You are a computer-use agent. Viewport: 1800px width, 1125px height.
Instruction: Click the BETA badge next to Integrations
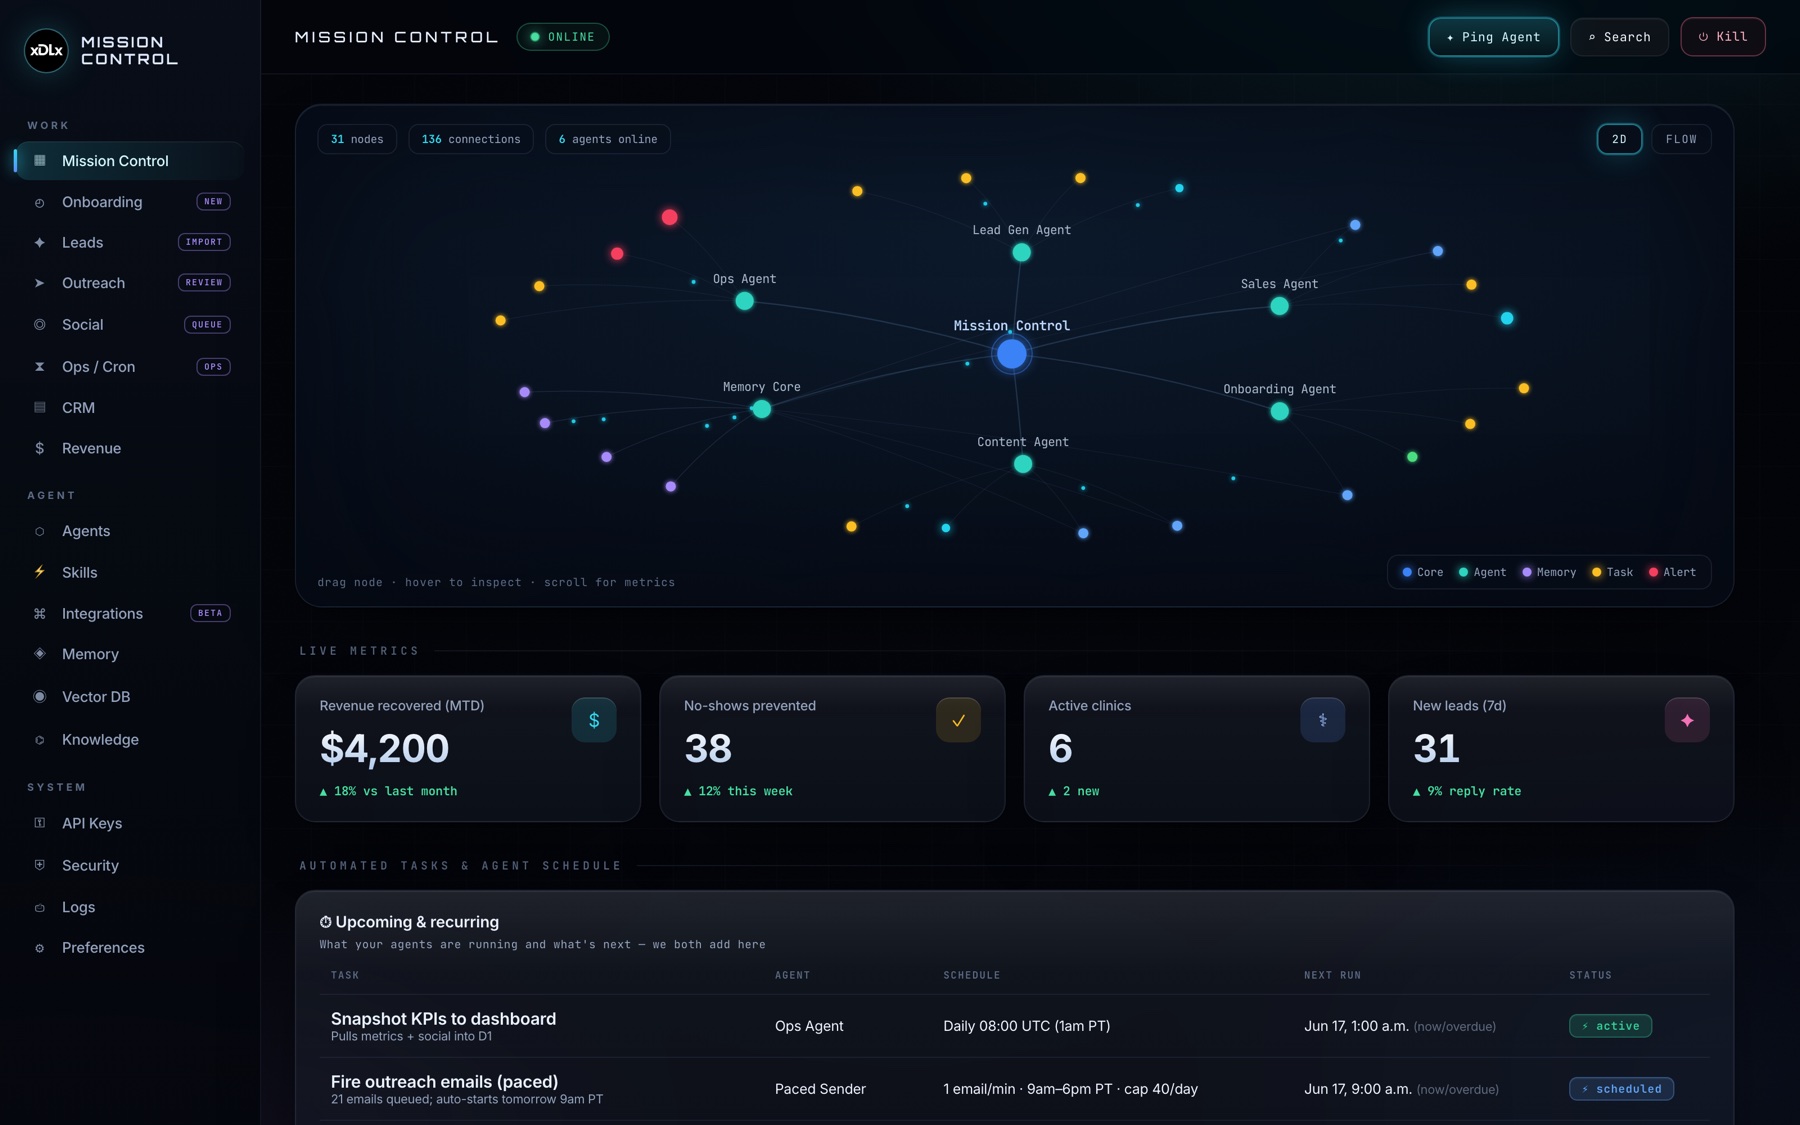pos(210,613)
